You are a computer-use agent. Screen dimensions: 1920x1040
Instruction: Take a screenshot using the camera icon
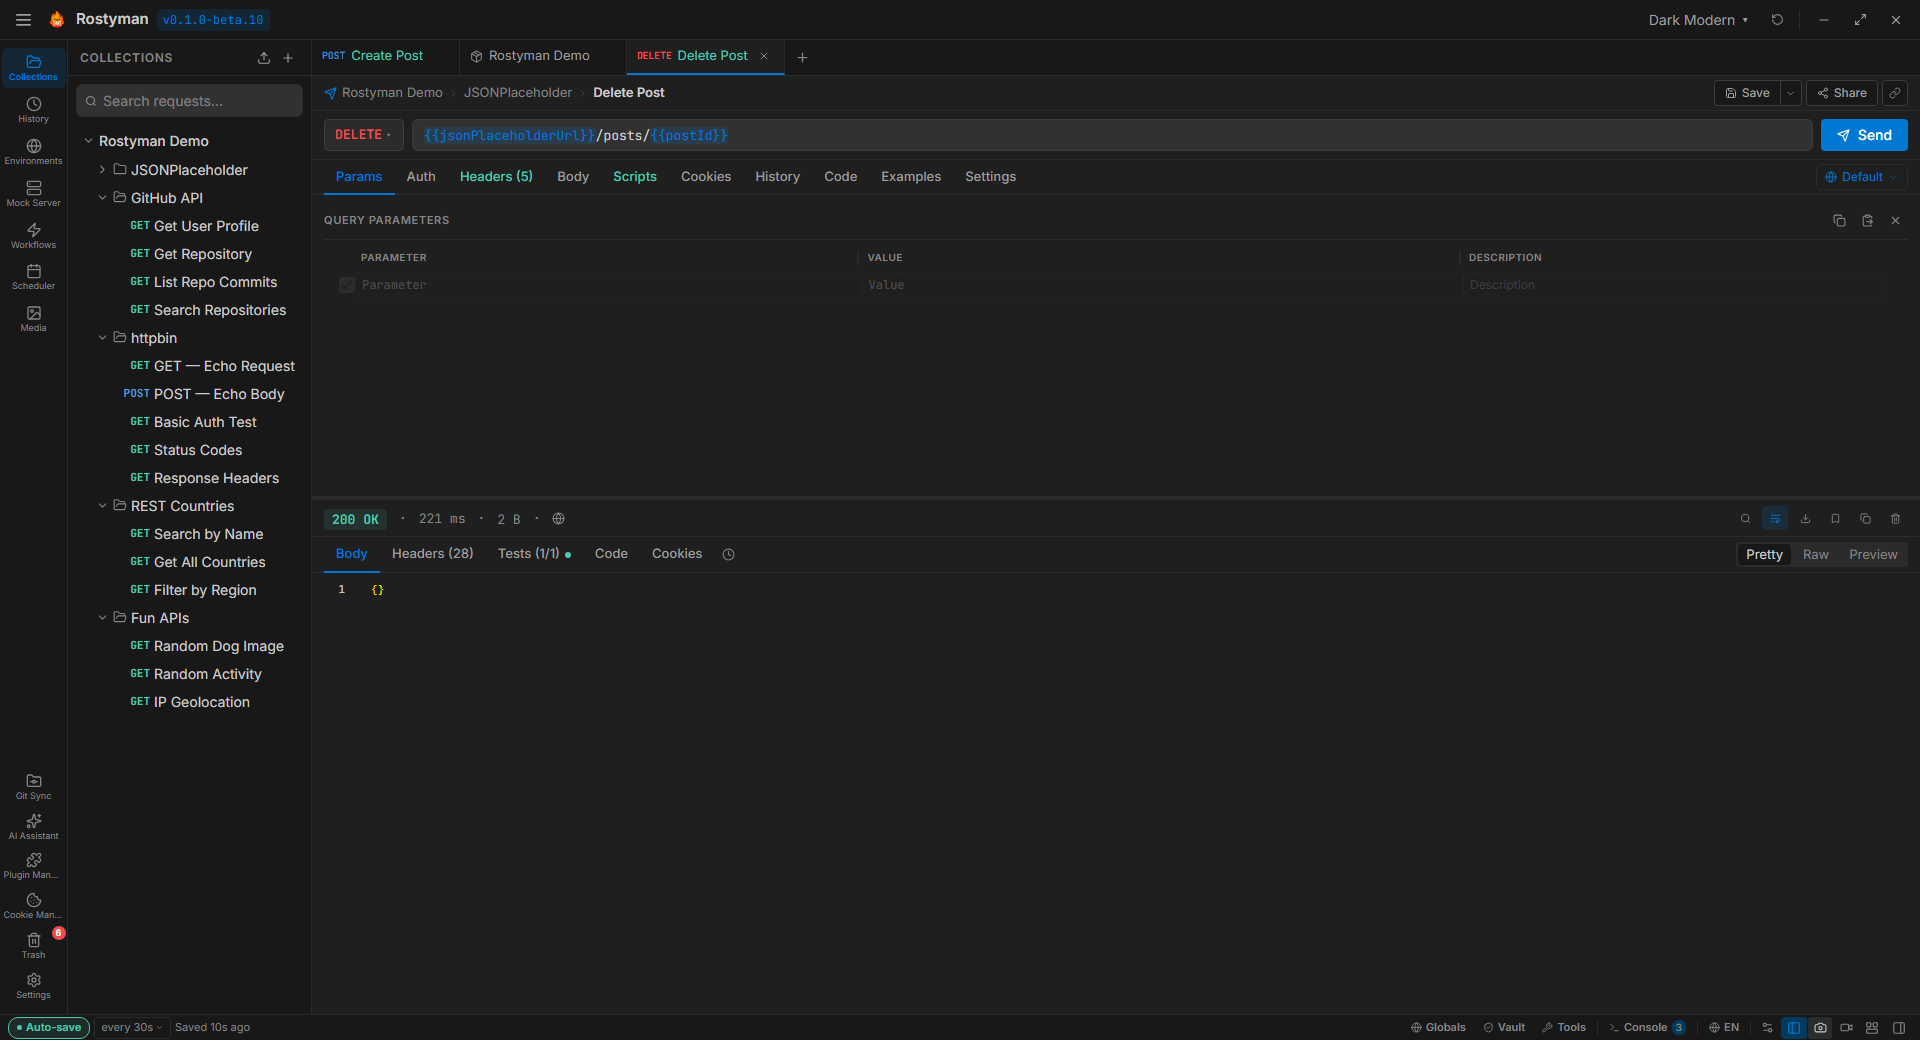(1820, 1028)
